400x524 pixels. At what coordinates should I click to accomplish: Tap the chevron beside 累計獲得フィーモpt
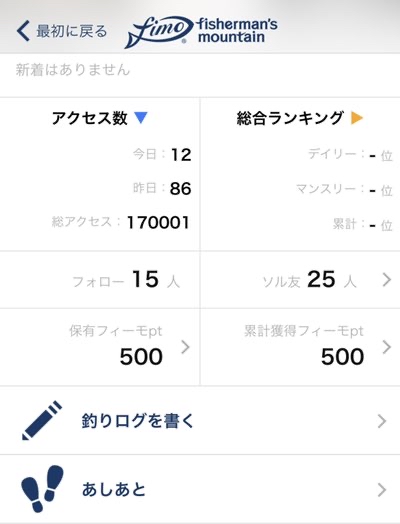tap(386, 347)
